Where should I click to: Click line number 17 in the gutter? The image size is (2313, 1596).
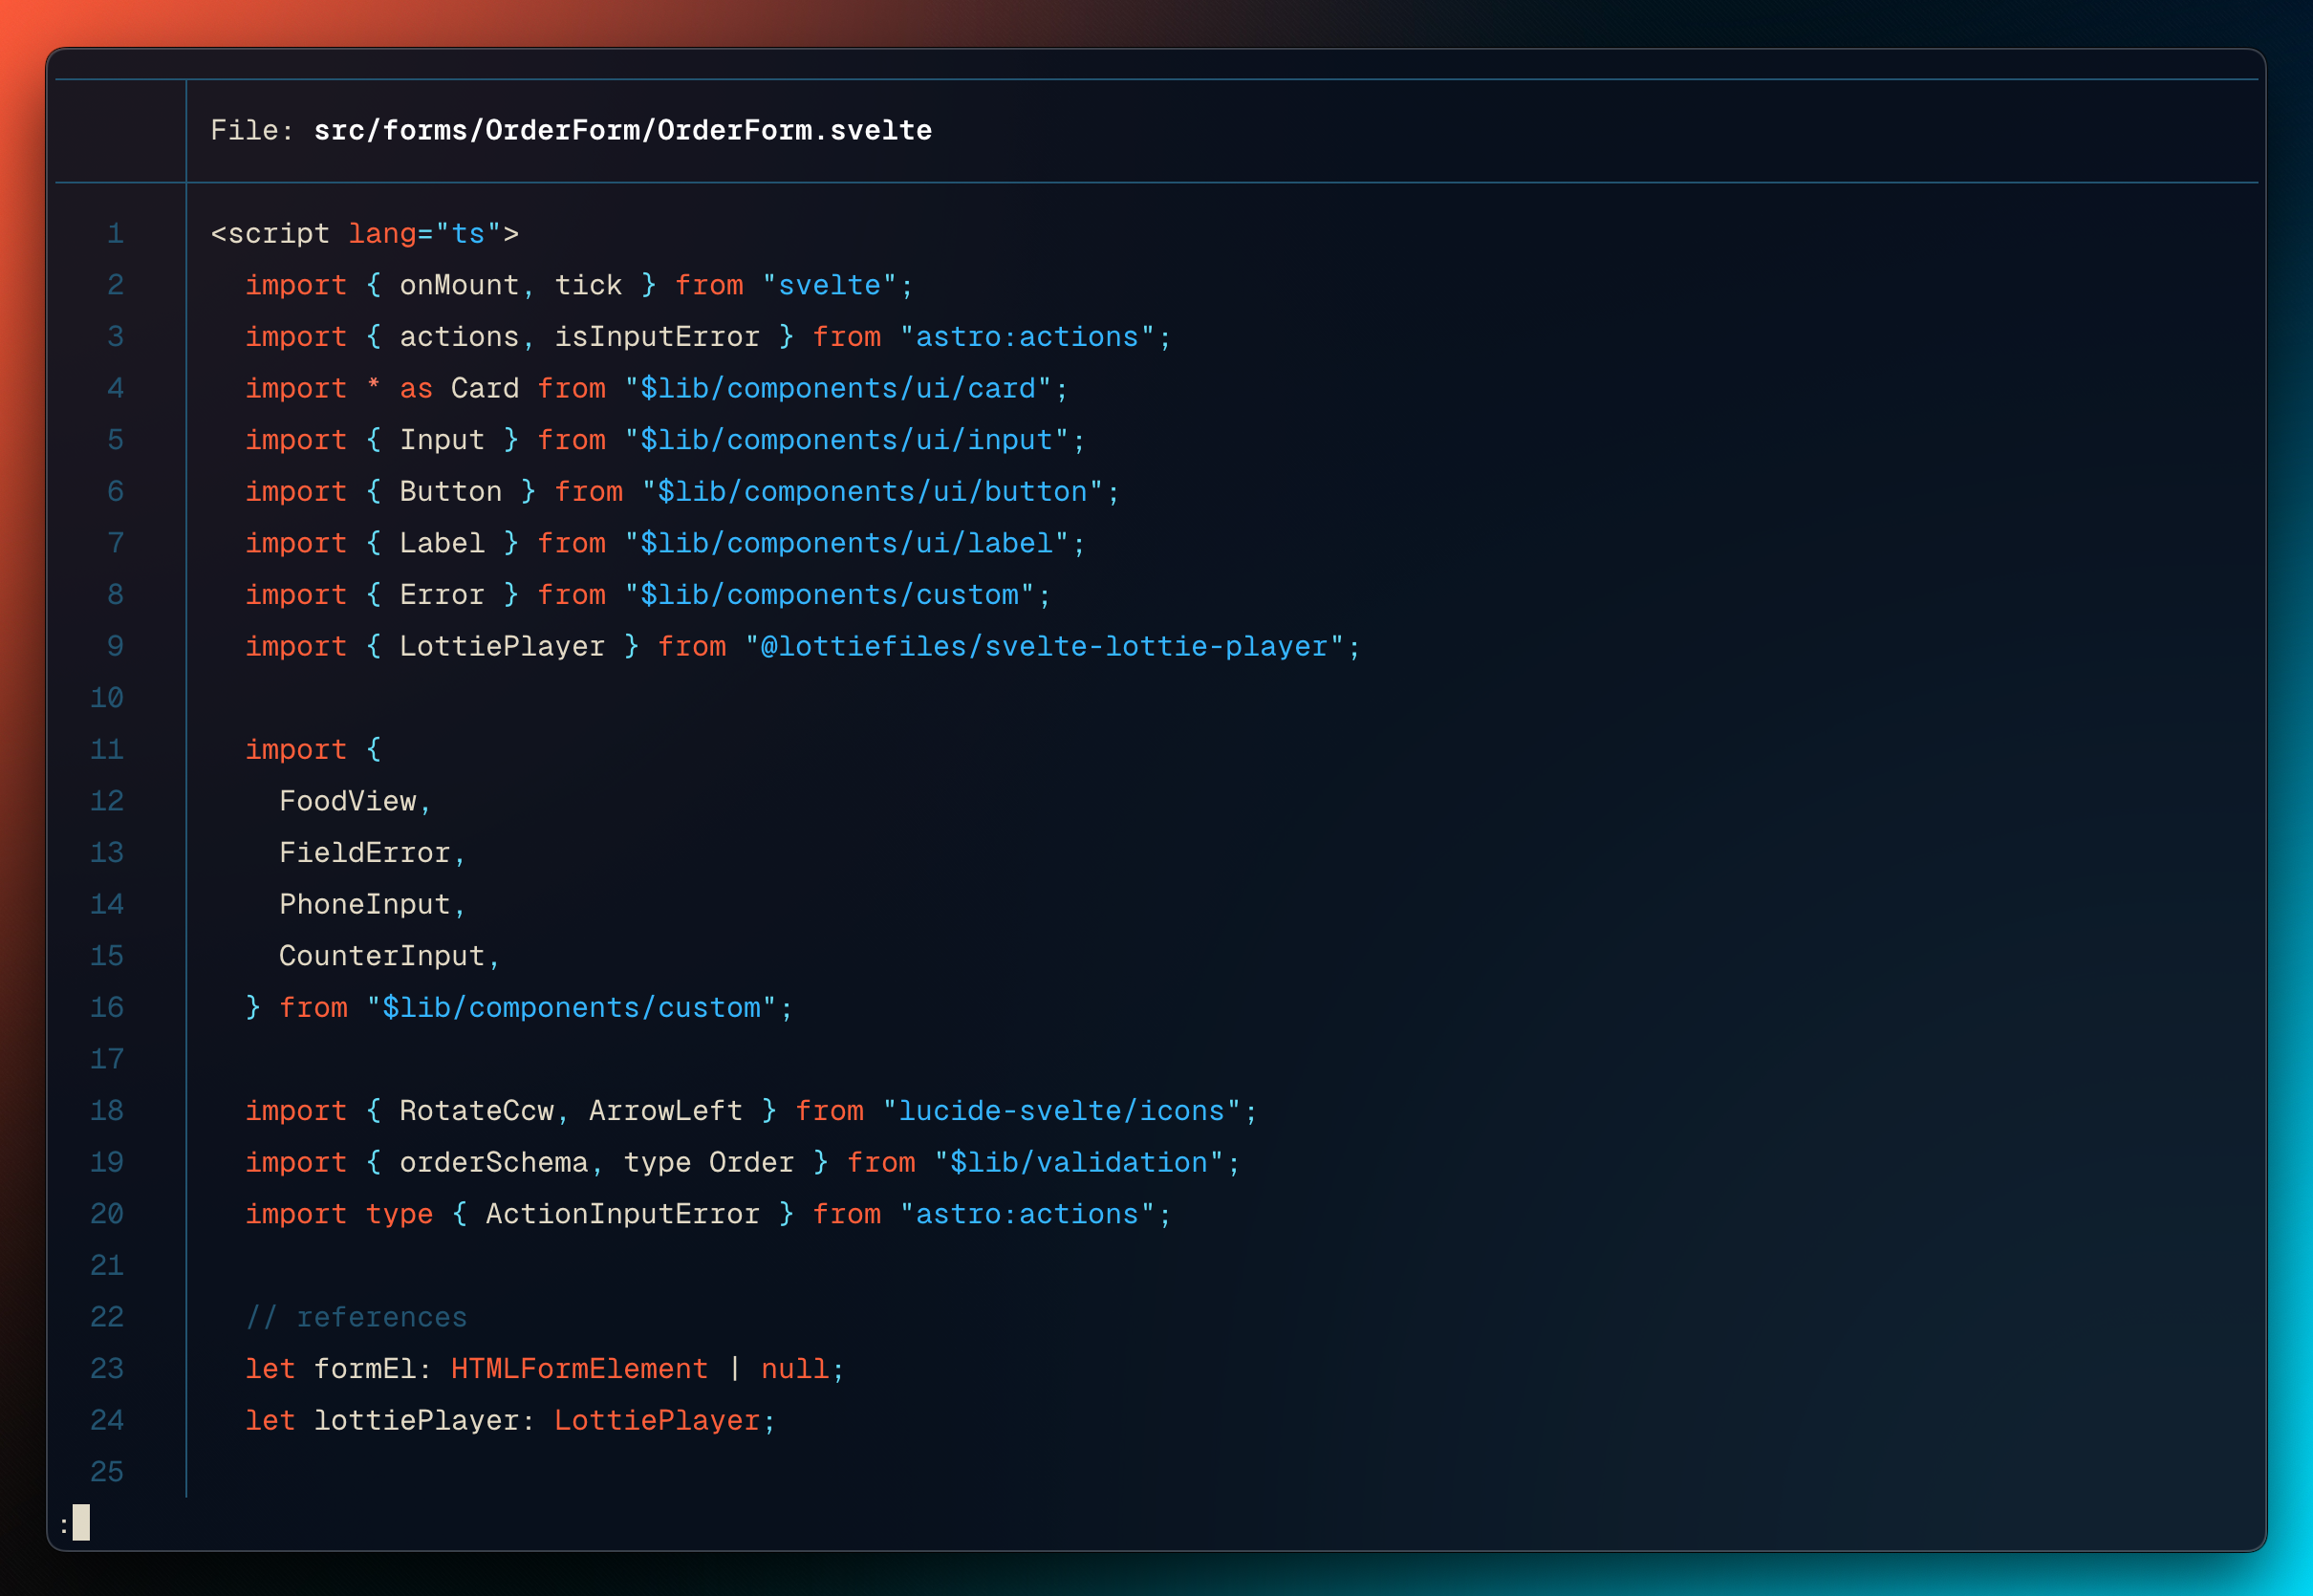[107, 1060]
